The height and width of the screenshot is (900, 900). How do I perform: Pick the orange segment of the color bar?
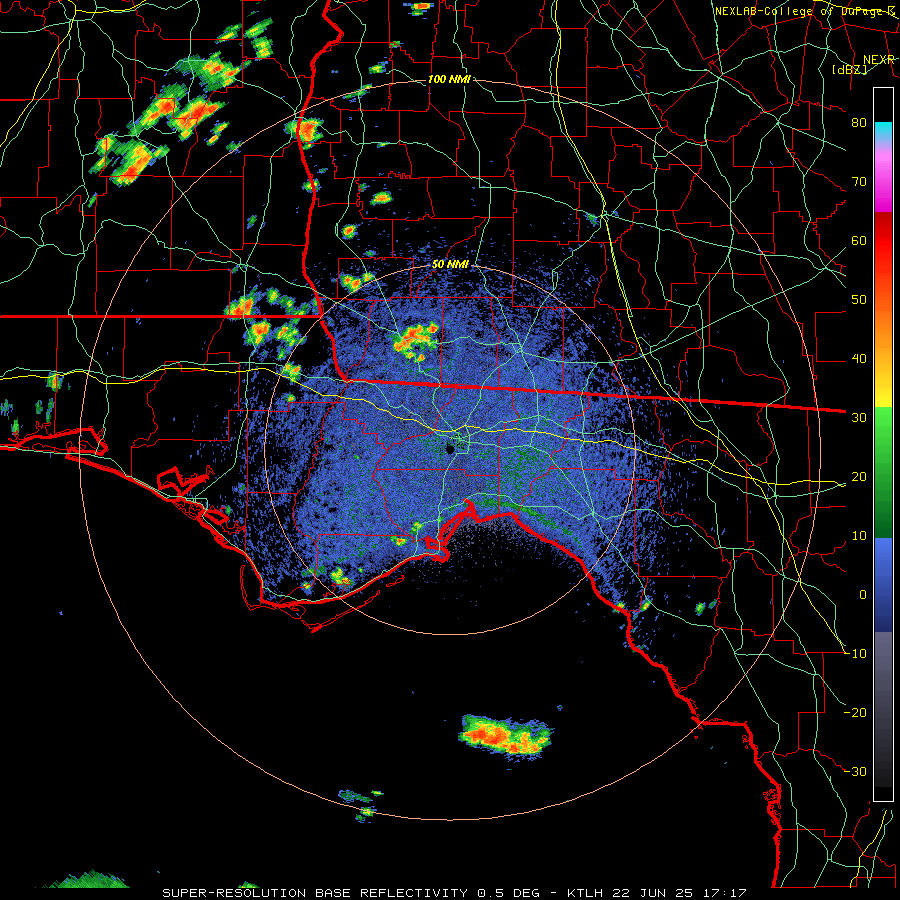click(x=883, y=330)
